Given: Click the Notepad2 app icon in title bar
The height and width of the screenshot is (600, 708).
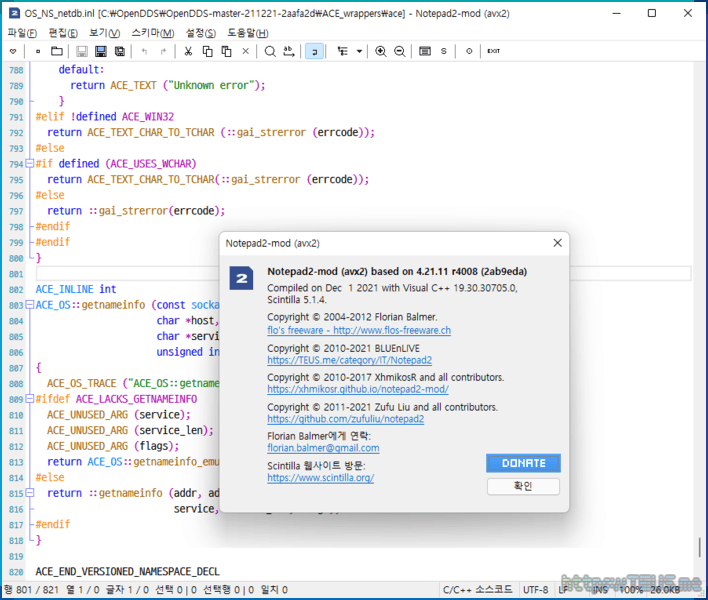Looking at the screenshot, I should click(14, 13).
